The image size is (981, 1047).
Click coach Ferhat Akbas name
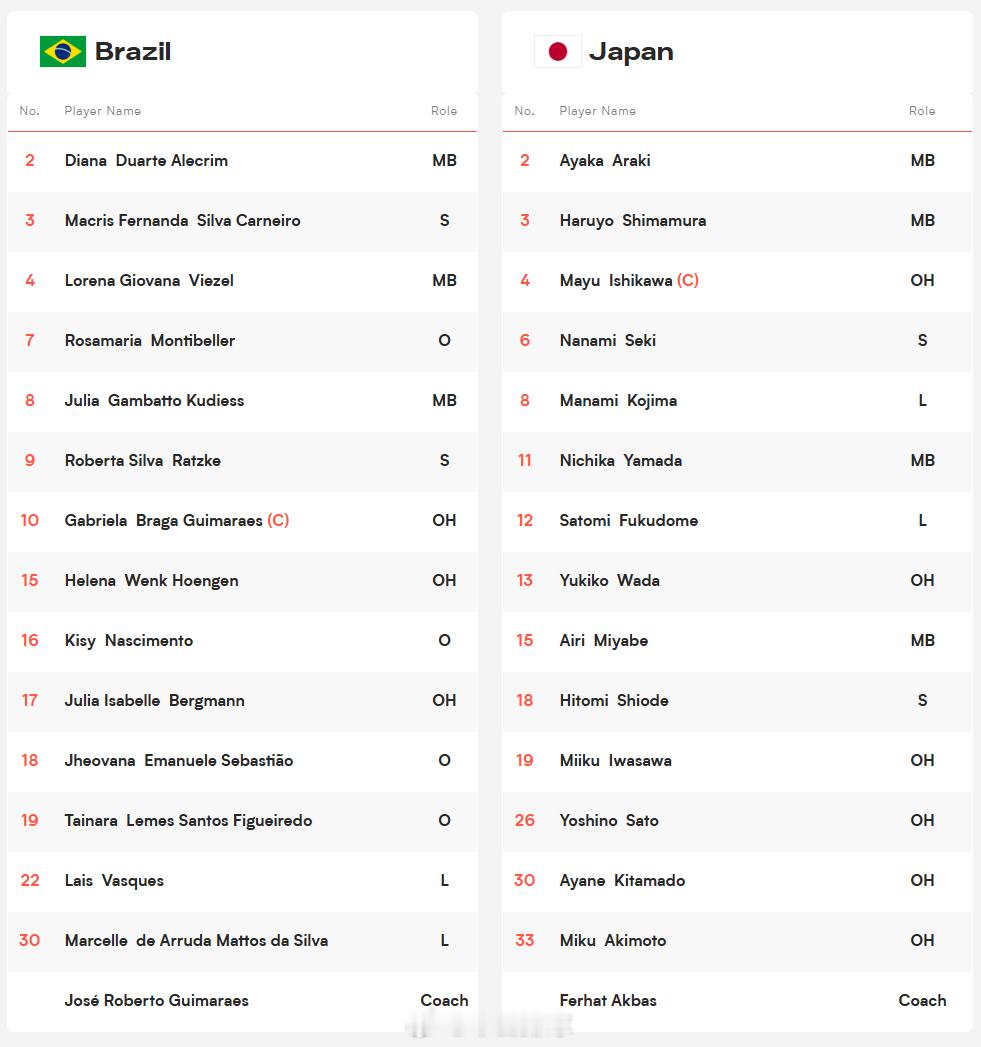(608, 1000)
